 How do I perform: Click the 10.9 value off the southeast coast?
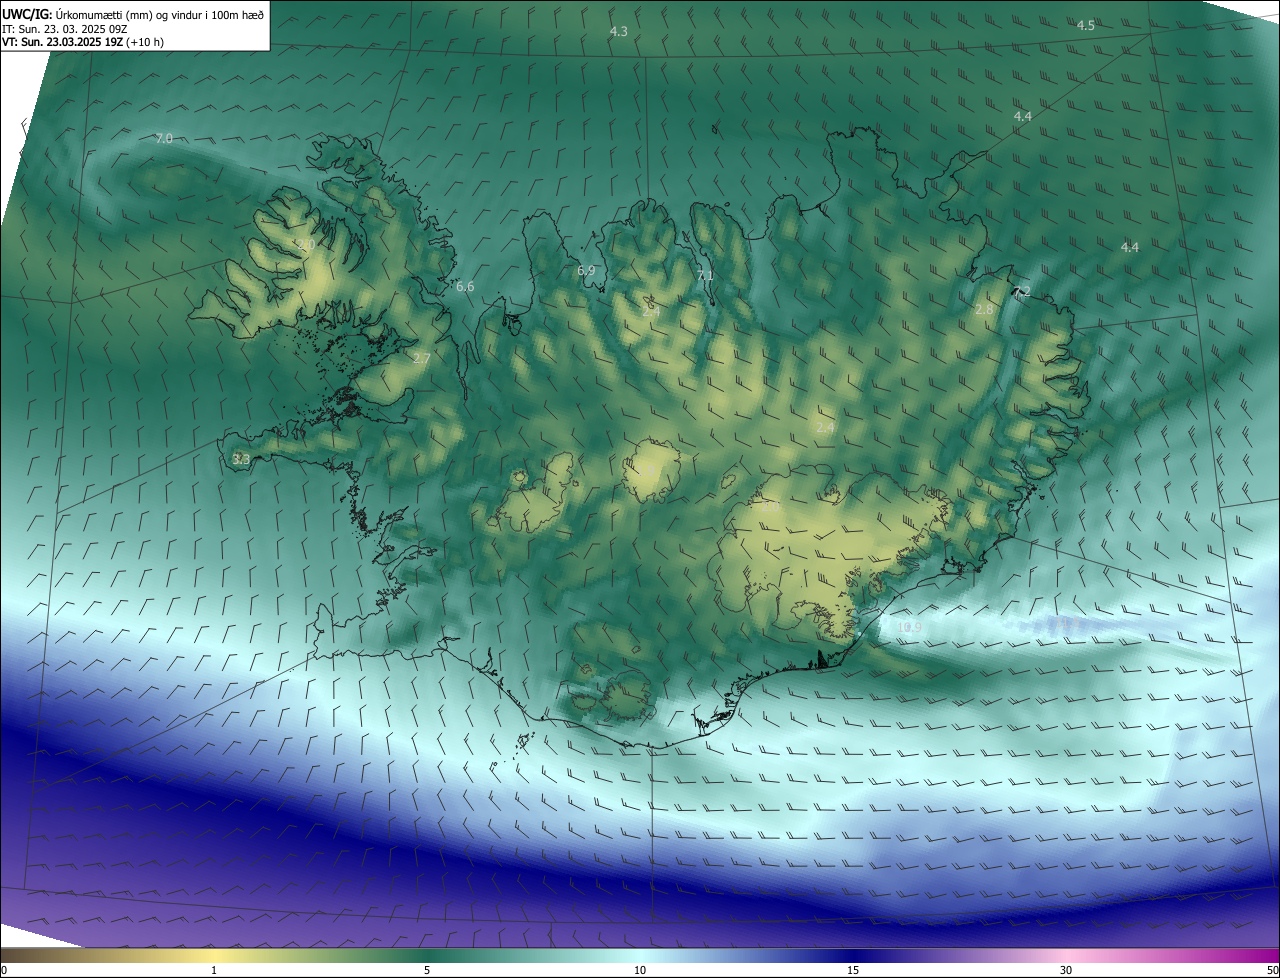click(x=910, y=628)
